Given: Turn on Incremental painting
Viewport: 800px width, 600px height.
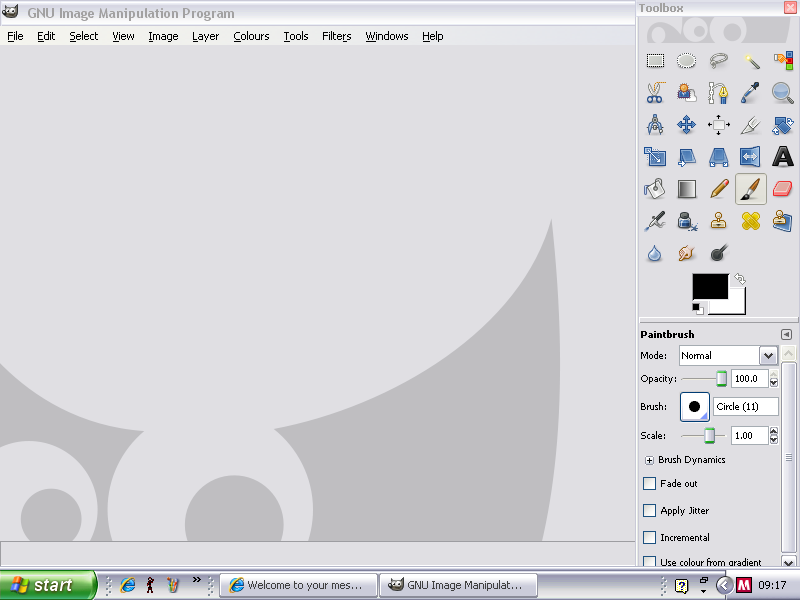Looking at the screenshot, I should coord(649,537).
